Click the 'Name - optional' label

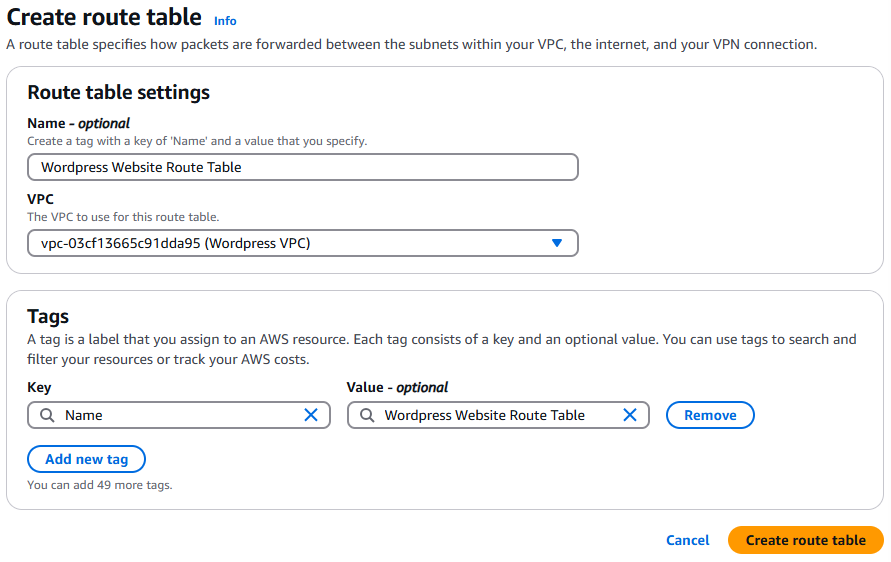(78, 123)
